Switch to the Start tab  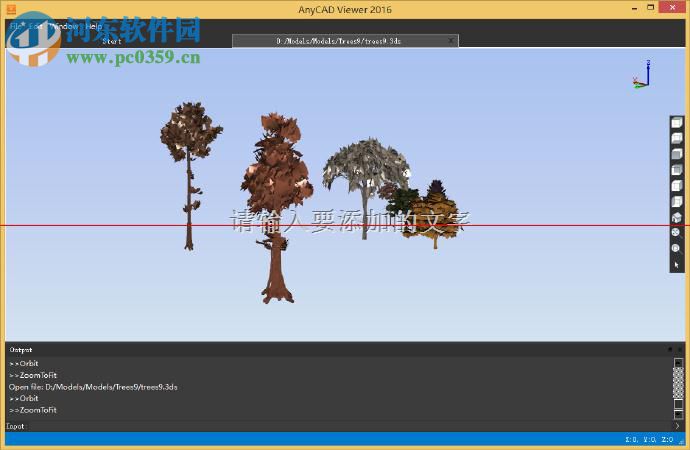click(x=112, y=41)
